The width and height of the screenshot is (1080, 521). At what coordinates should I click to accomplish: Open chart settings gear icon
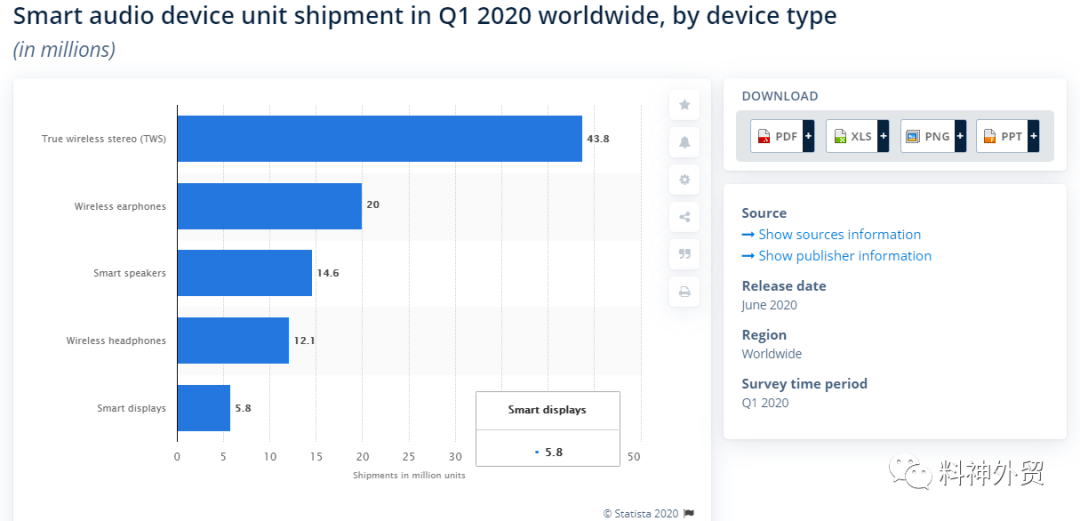685,180
